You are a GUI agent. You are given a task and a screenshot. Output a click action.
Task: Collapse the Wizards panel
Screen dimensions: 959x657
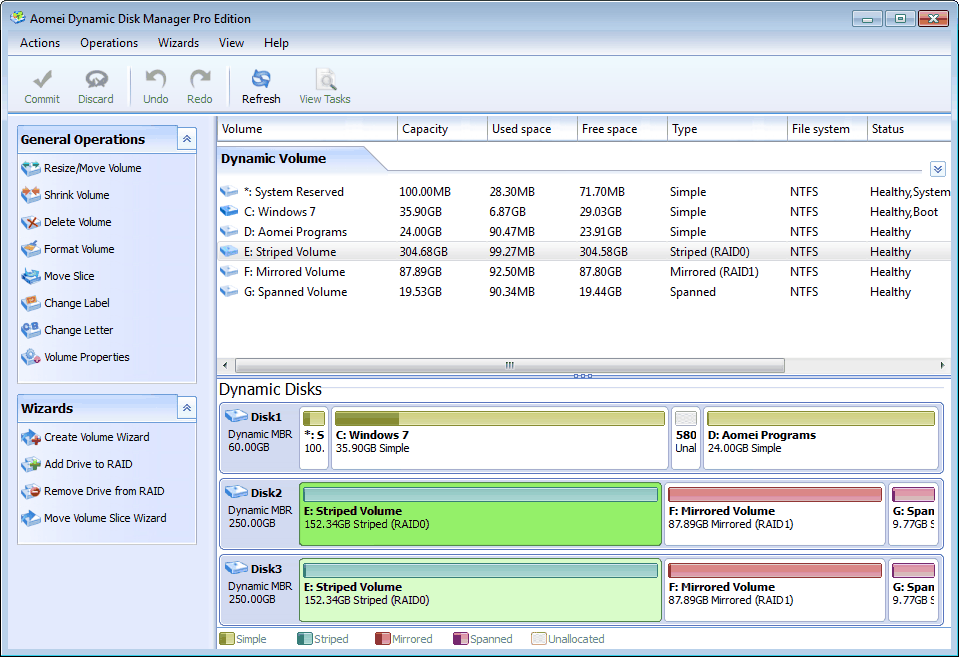[187, 408]
